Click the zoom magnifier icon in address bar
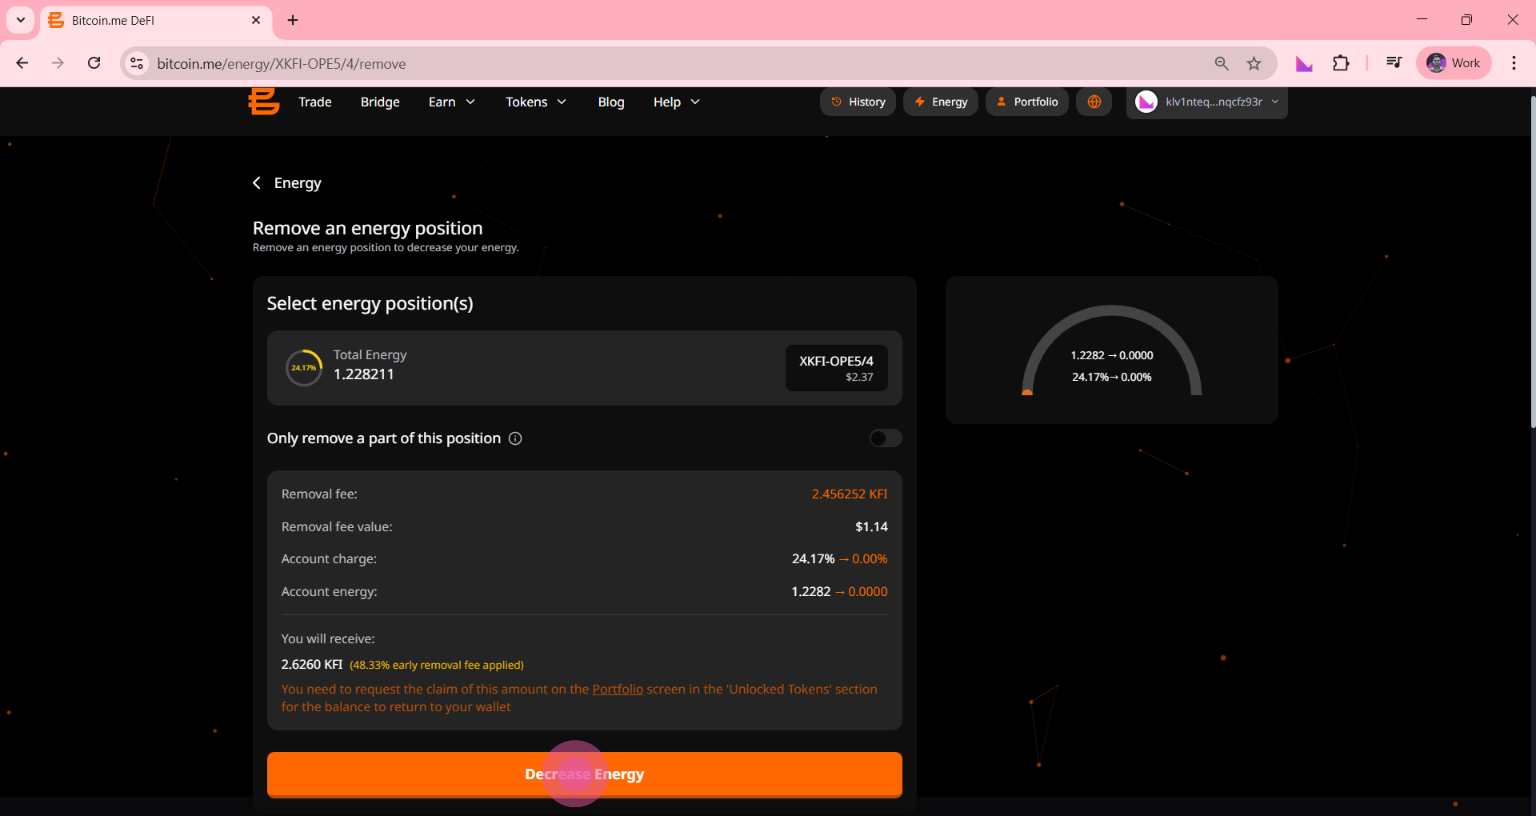This screenshot has width=1536, height=816. click(1221, 63)
